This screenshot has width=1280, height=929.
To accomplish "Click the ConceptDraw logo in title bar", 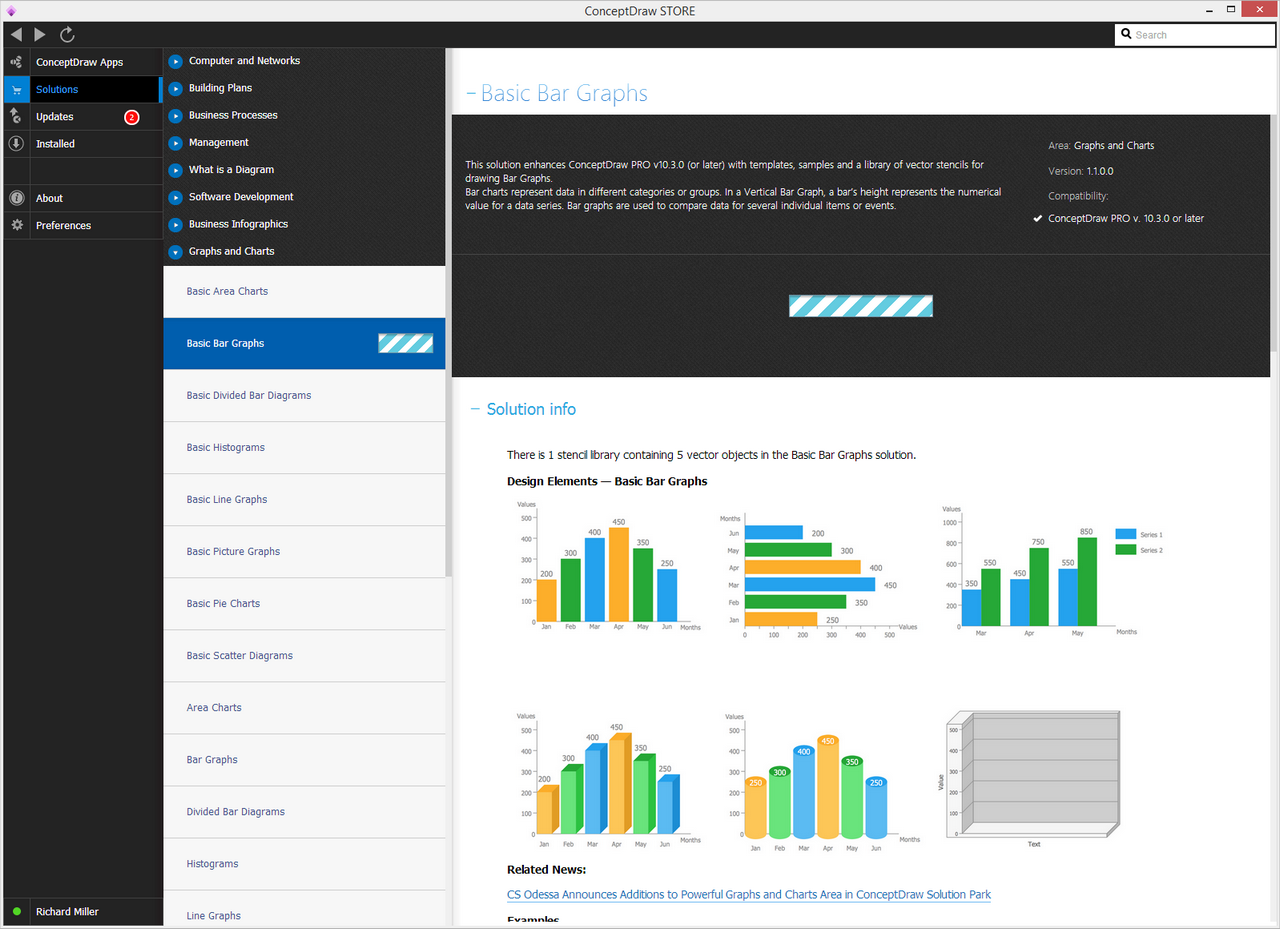I will [x=11, y=11].
